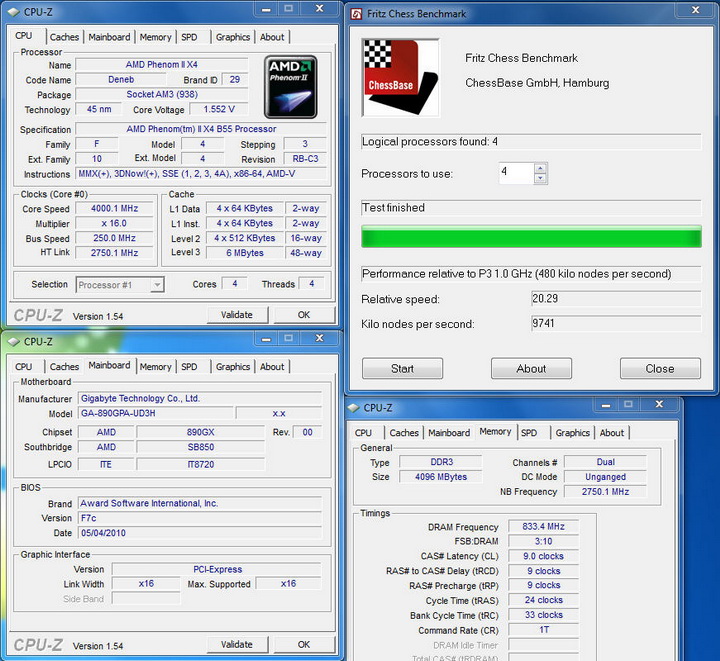This screenshot has width=720, height=661.
Task: Click the BIOS date 05/04/2010
Action: coord(200,533)
